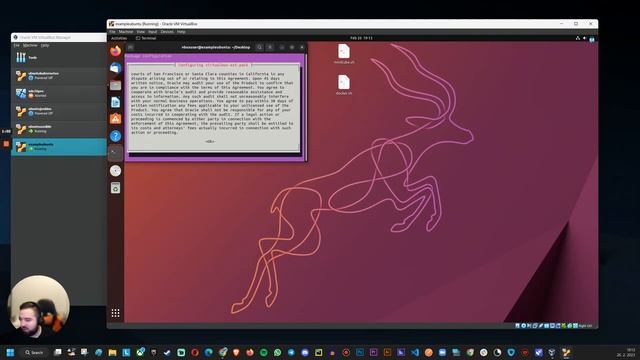The height and width of the screenshot is (360, 640).
Task: Open the clock in Ubuntu top bar
Action: [361, 38]
